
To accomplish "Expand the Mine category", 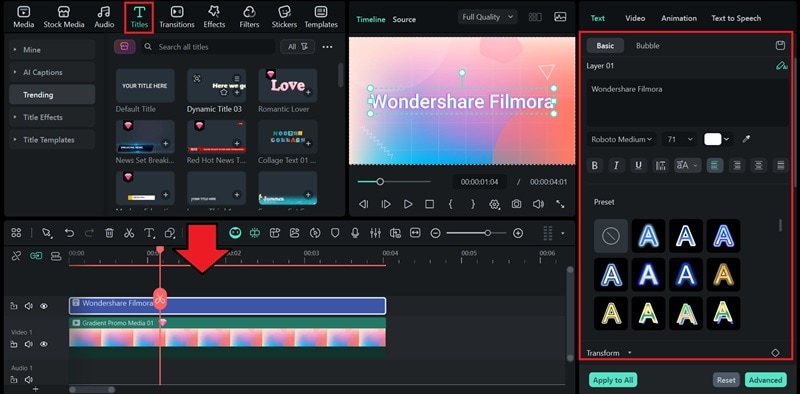I will tap(52, 50).
